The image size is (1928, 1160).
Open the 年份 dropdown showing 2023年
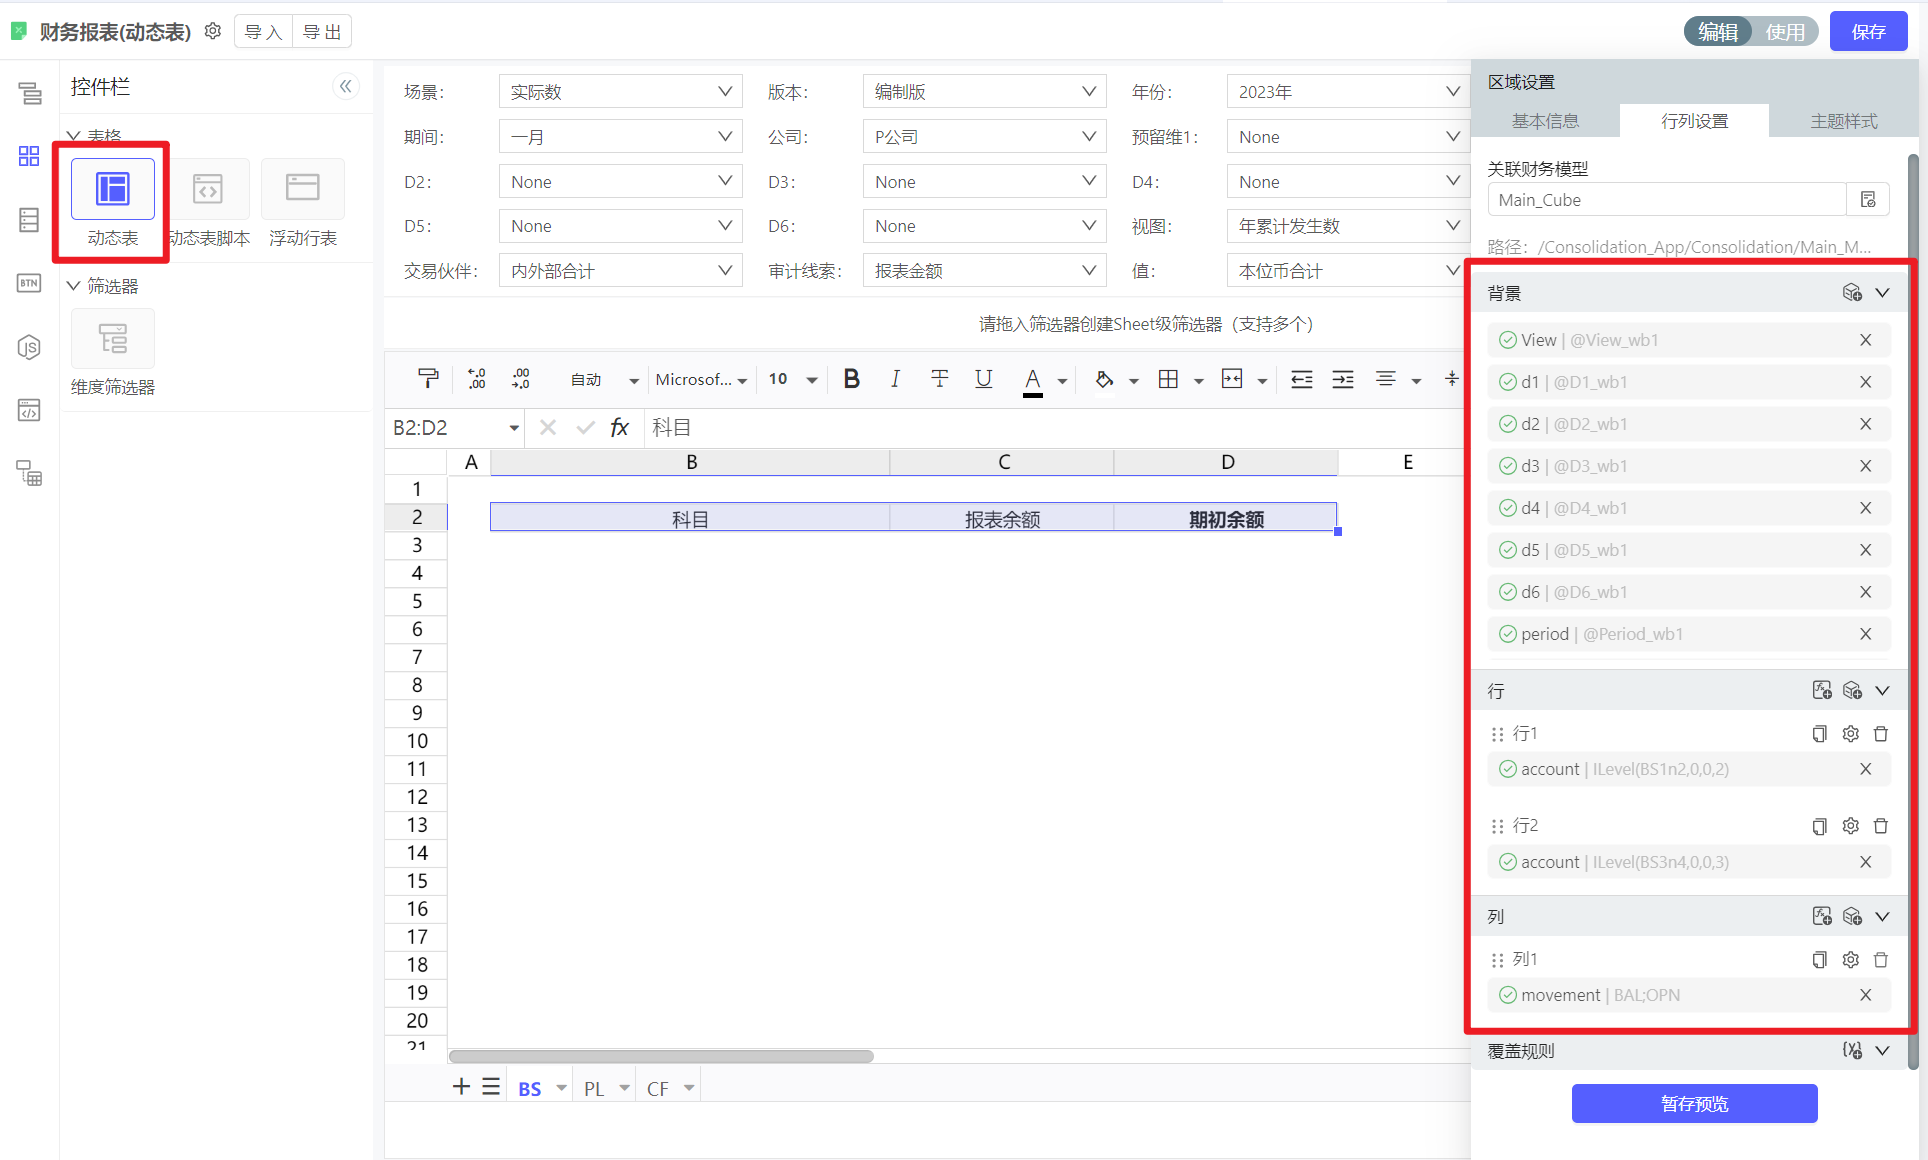[x=1347, y=92]
